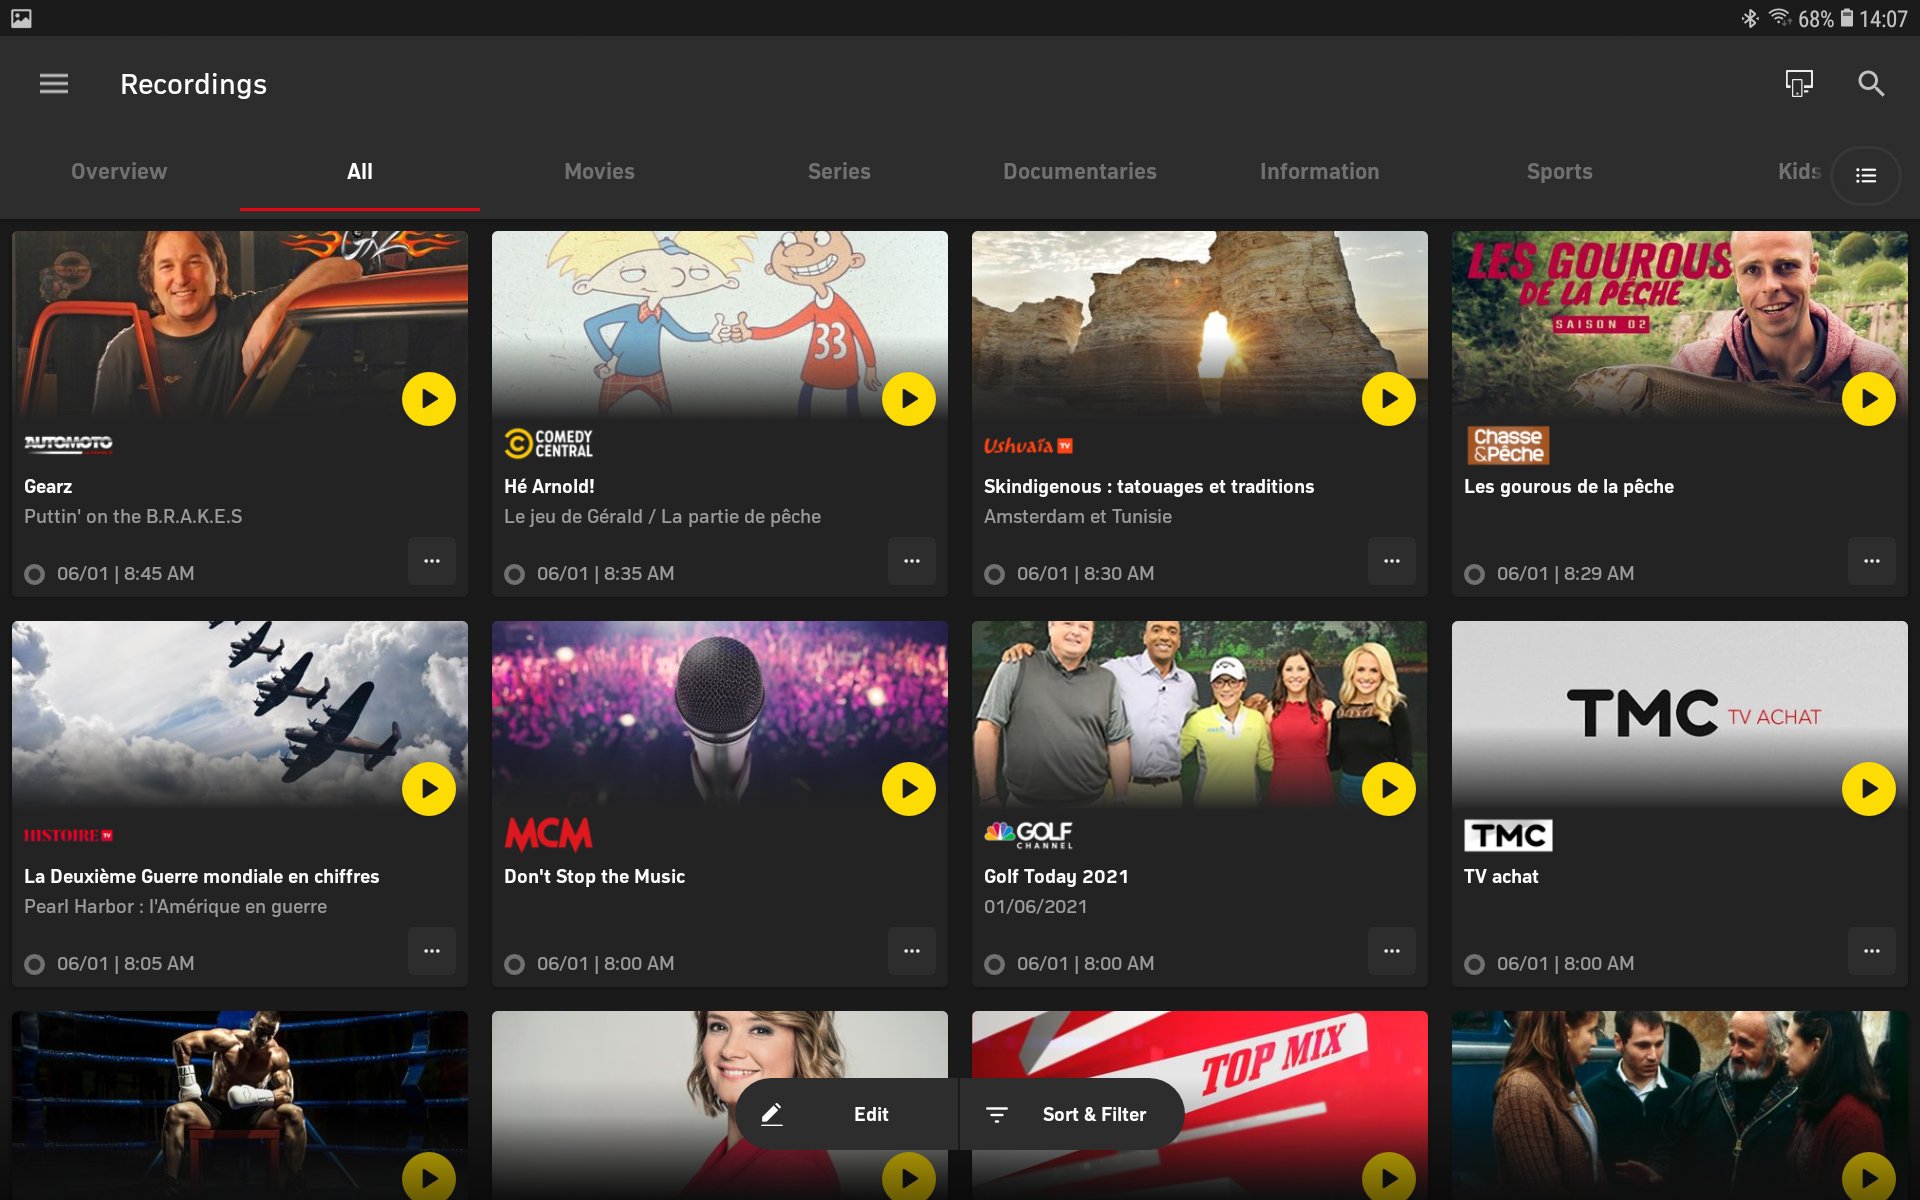Tap the search magnifier icon

[1870, 84]
